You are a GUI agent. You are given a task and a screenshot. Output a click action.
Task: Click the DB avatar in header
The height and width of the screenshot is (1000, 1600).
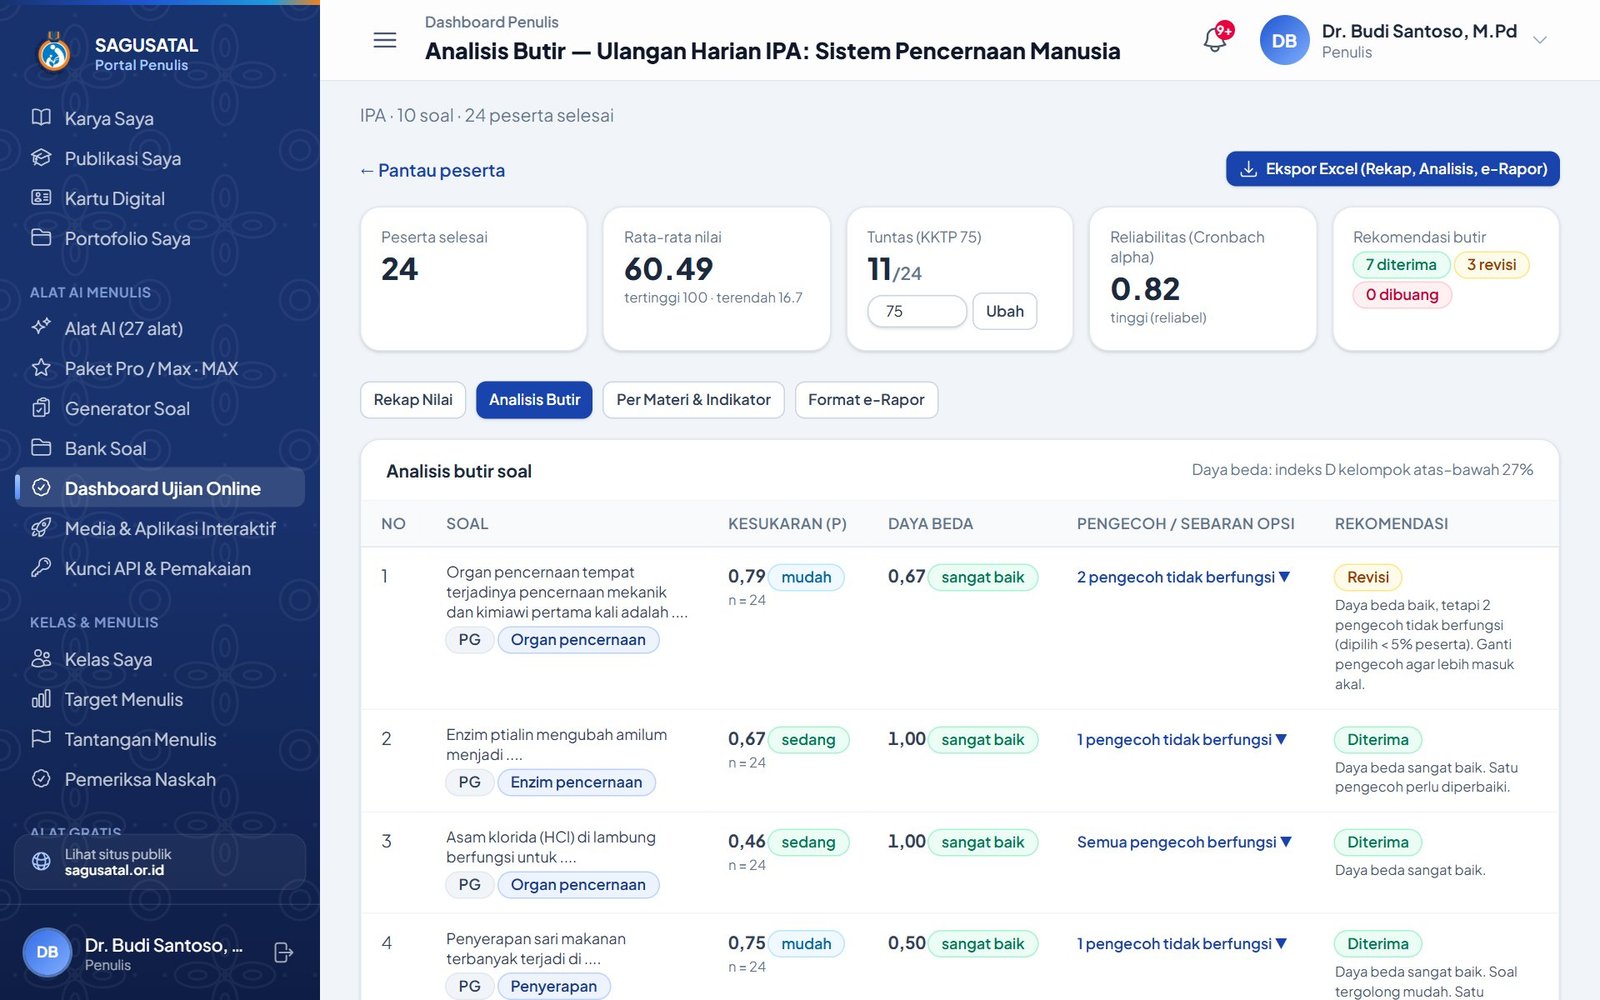(1284, 41)
